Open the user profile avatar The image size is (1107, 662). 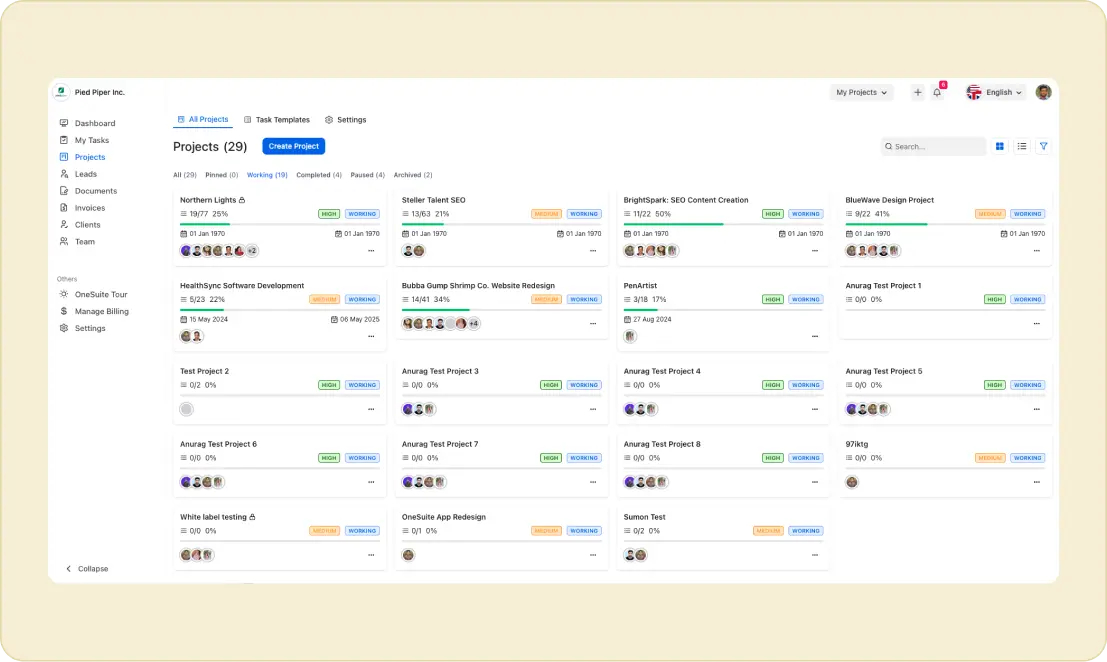[1043, 92]
